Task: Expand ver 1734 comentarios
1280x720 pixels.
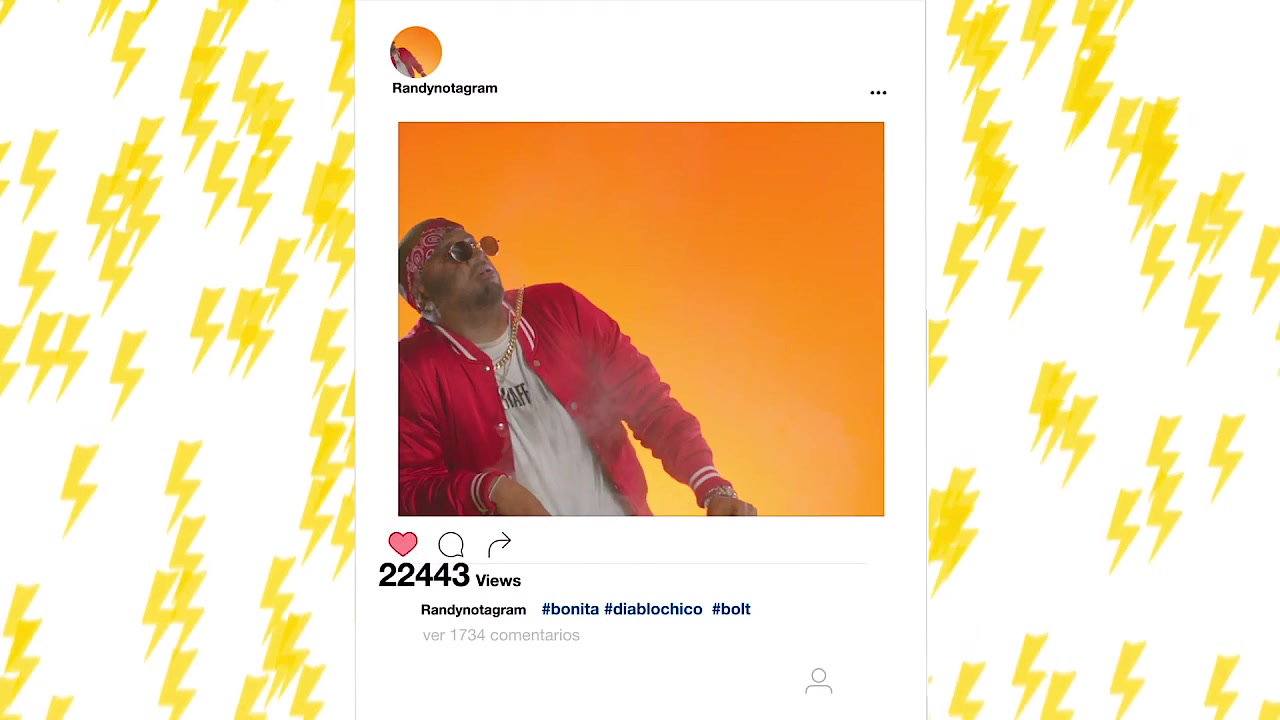Action: [x=501, y=635]
